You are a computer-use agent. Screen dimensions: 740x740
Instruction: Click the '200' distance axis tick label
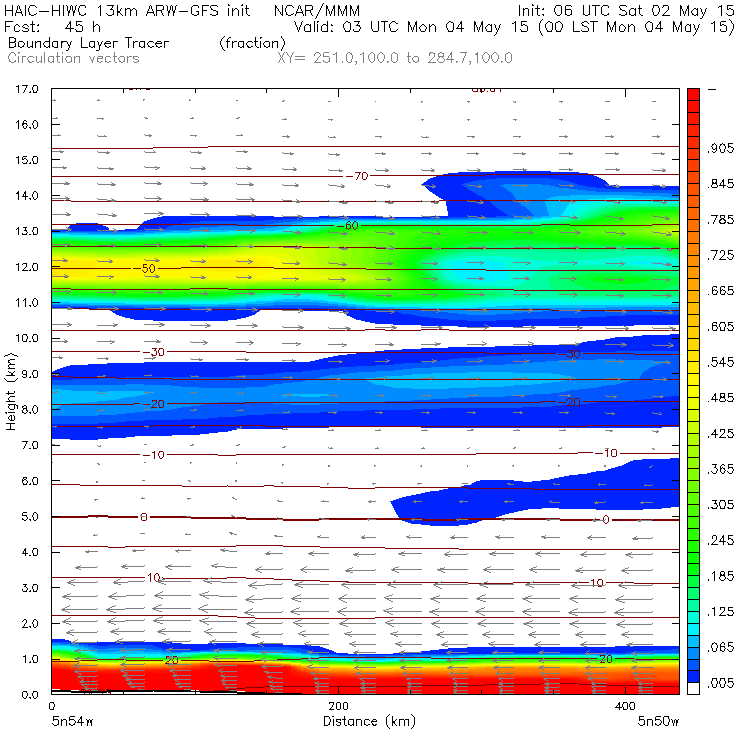click(x=338, y=706)
